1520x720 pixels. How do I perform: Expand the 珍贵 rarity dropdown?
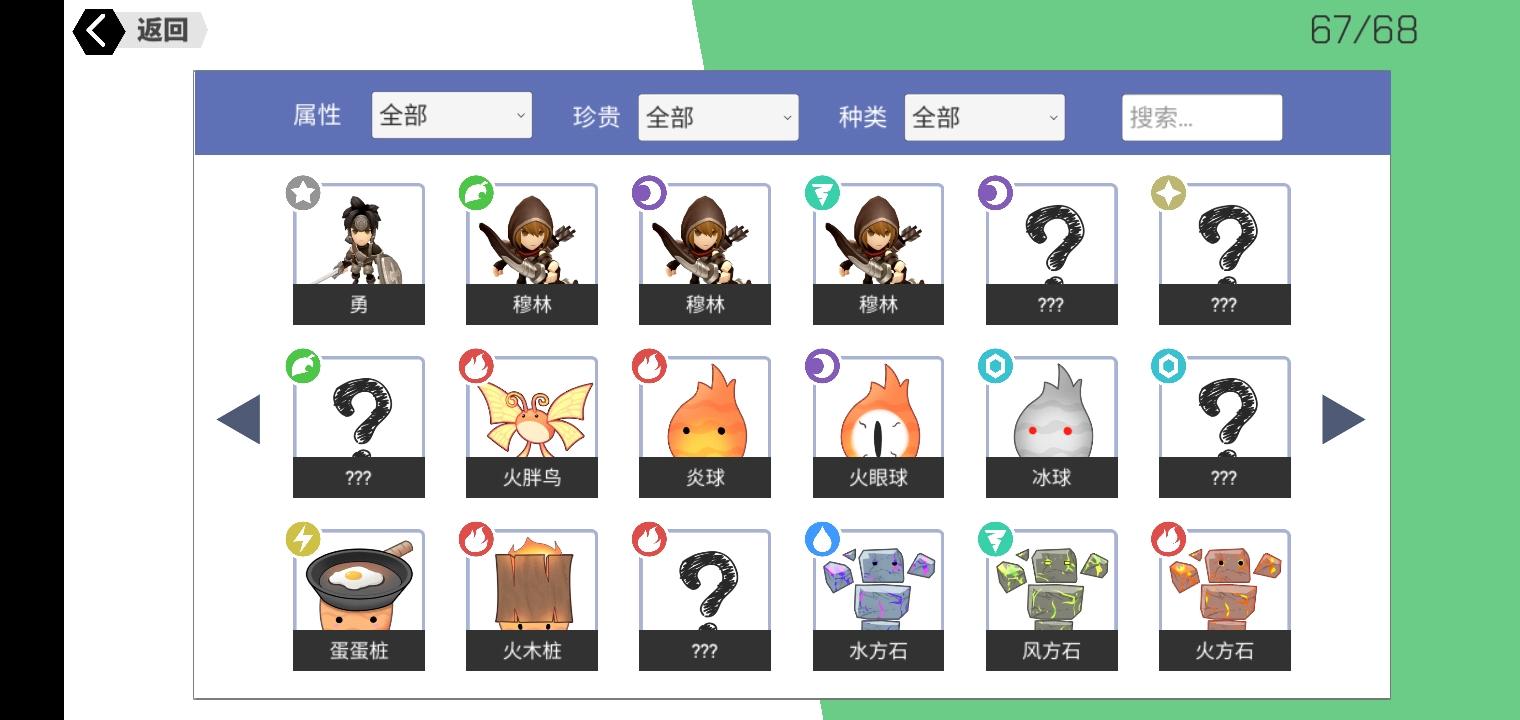tap(718, 117)
